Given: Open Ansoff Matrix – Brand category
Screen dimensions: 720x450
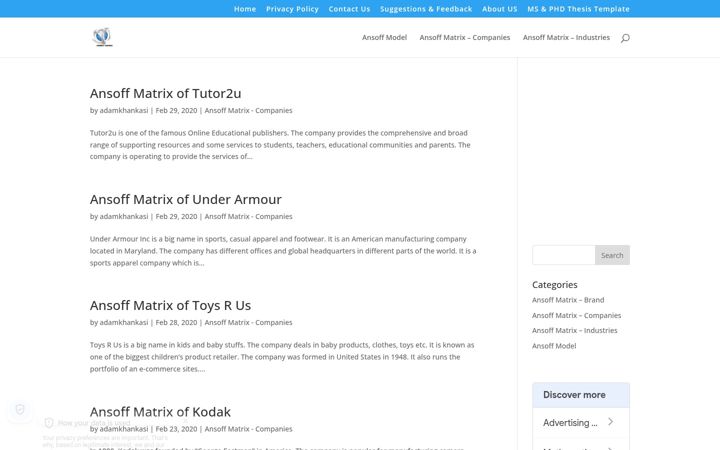Looking at the screenshot, I should click(568, 300).
